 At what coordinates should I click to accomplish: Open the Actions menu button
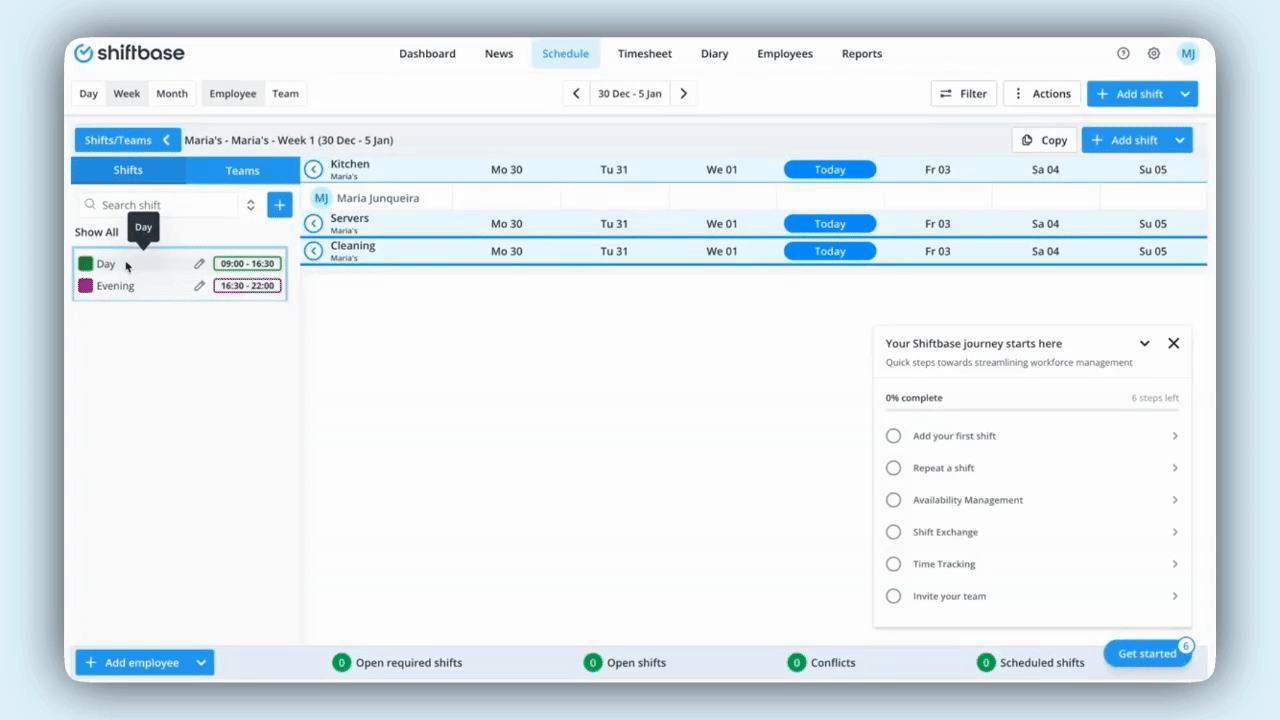(1042, 94)
